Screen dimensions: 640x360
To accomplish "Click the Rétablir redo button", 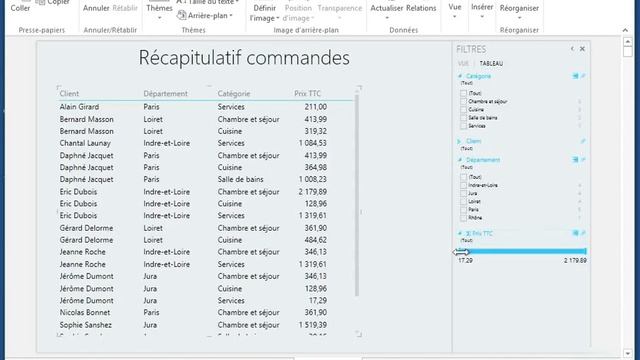I will coord(125,8).
